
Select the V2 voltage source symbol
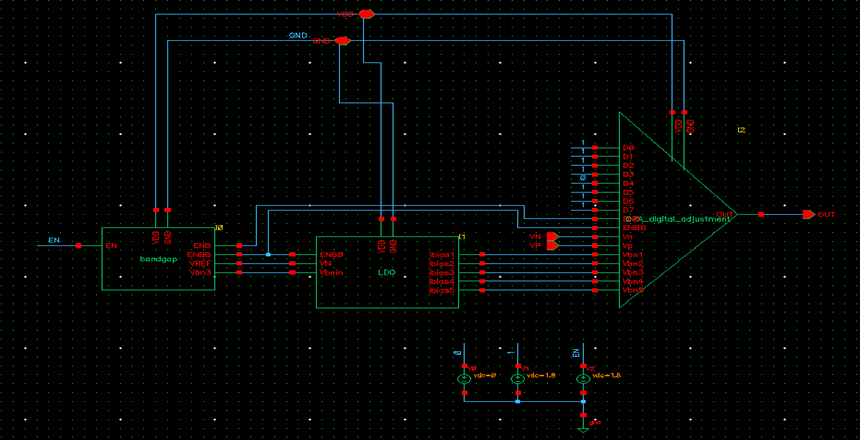[584, 378]
